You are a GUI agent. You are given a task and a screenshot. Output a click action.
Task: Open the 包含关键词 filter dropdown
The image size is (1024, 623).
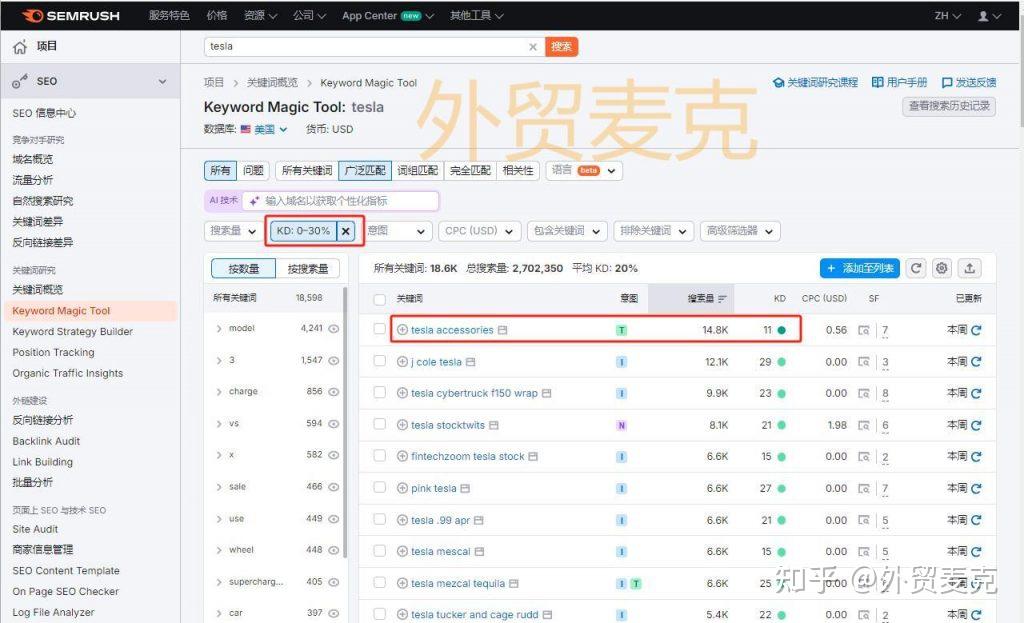click(567, 231)
